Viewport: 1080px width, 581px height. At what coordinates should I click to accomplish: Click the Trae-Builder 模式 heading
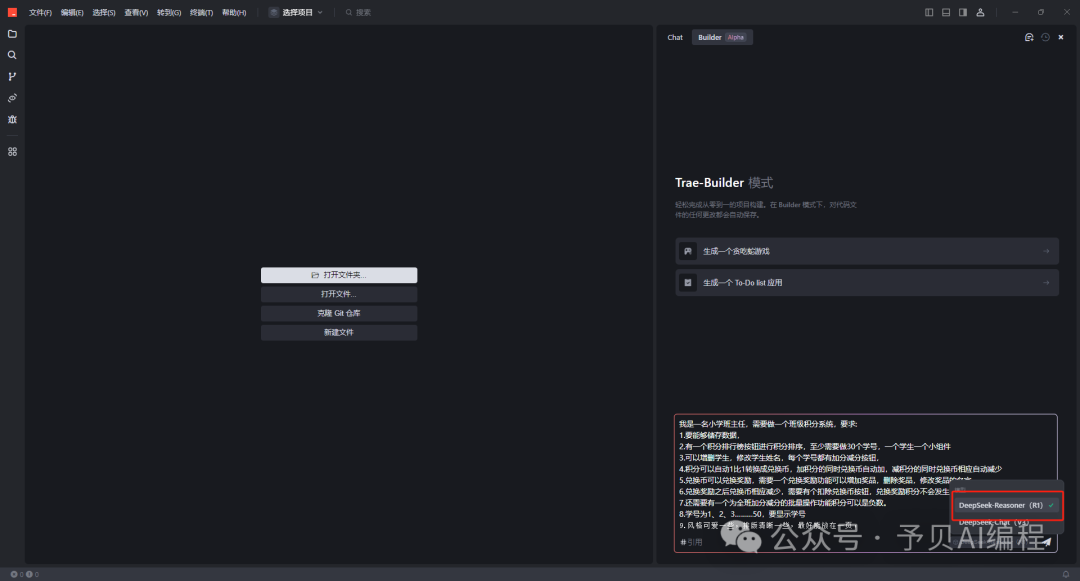click(724, 182)
